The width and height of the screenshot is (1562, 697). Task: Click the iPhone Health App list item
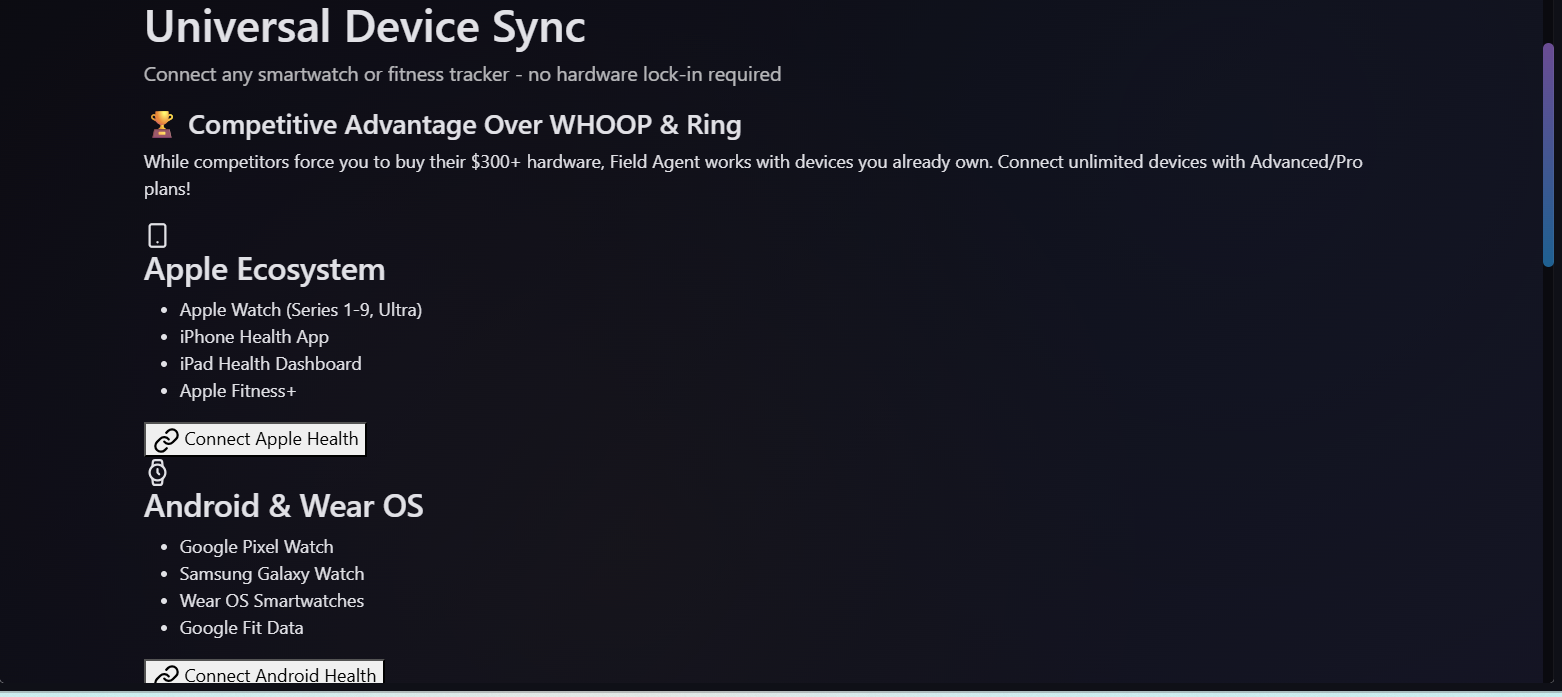[x=254, y=337]
